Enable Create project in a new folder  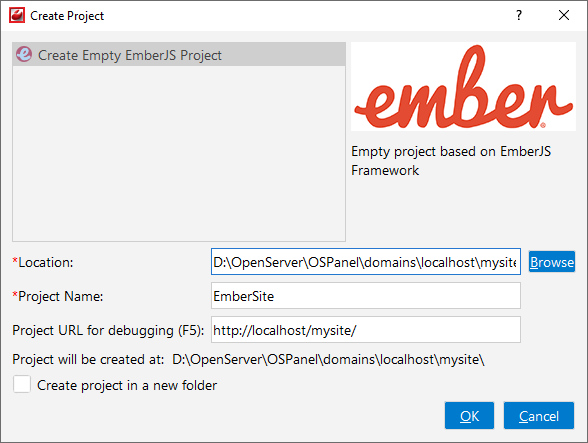click(x=22, y=384)
